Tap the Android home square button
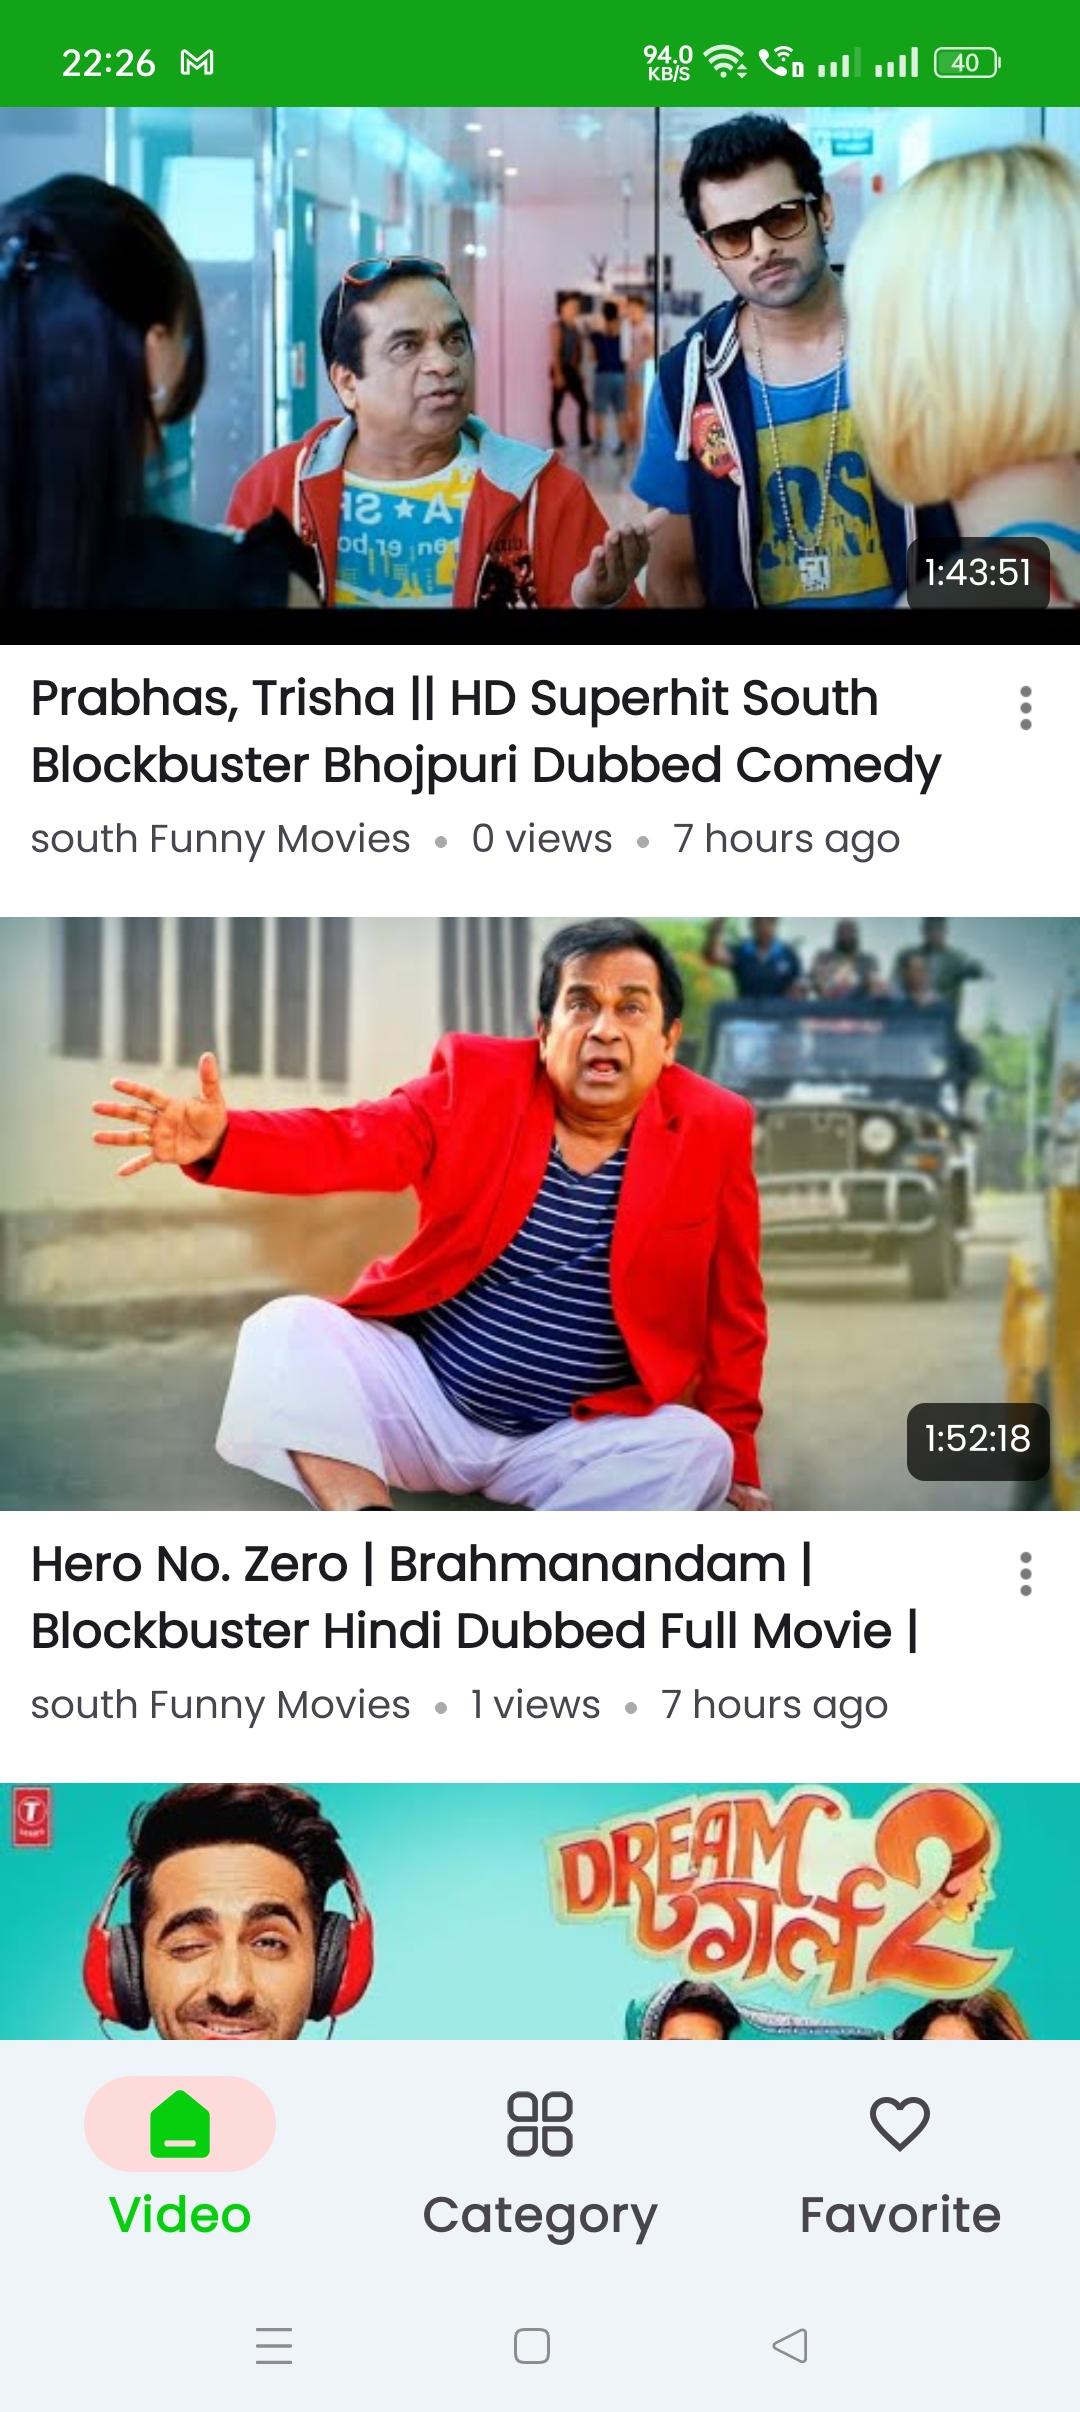Screen dimensions: 1080x2412 coord(532,2345)
